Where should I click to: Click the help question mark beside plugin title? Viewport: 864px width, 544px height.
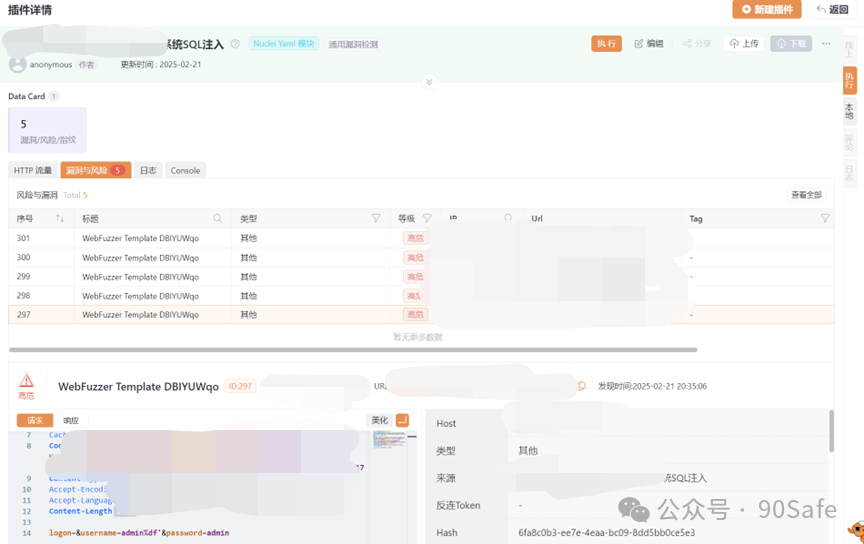(x=235, y=44)
